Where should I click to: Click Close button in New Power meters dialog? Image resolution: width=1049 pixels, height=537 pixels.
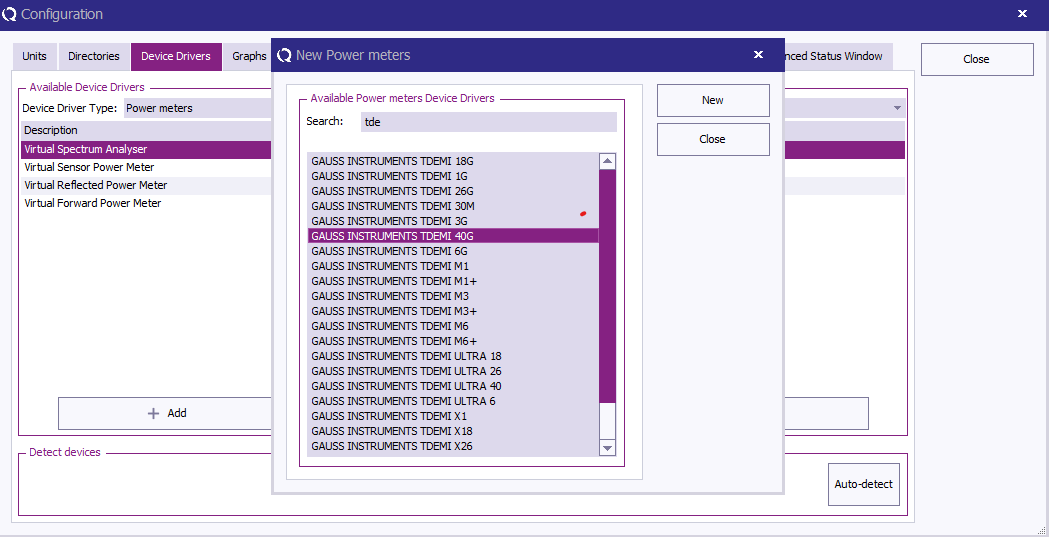pos(712,139)
